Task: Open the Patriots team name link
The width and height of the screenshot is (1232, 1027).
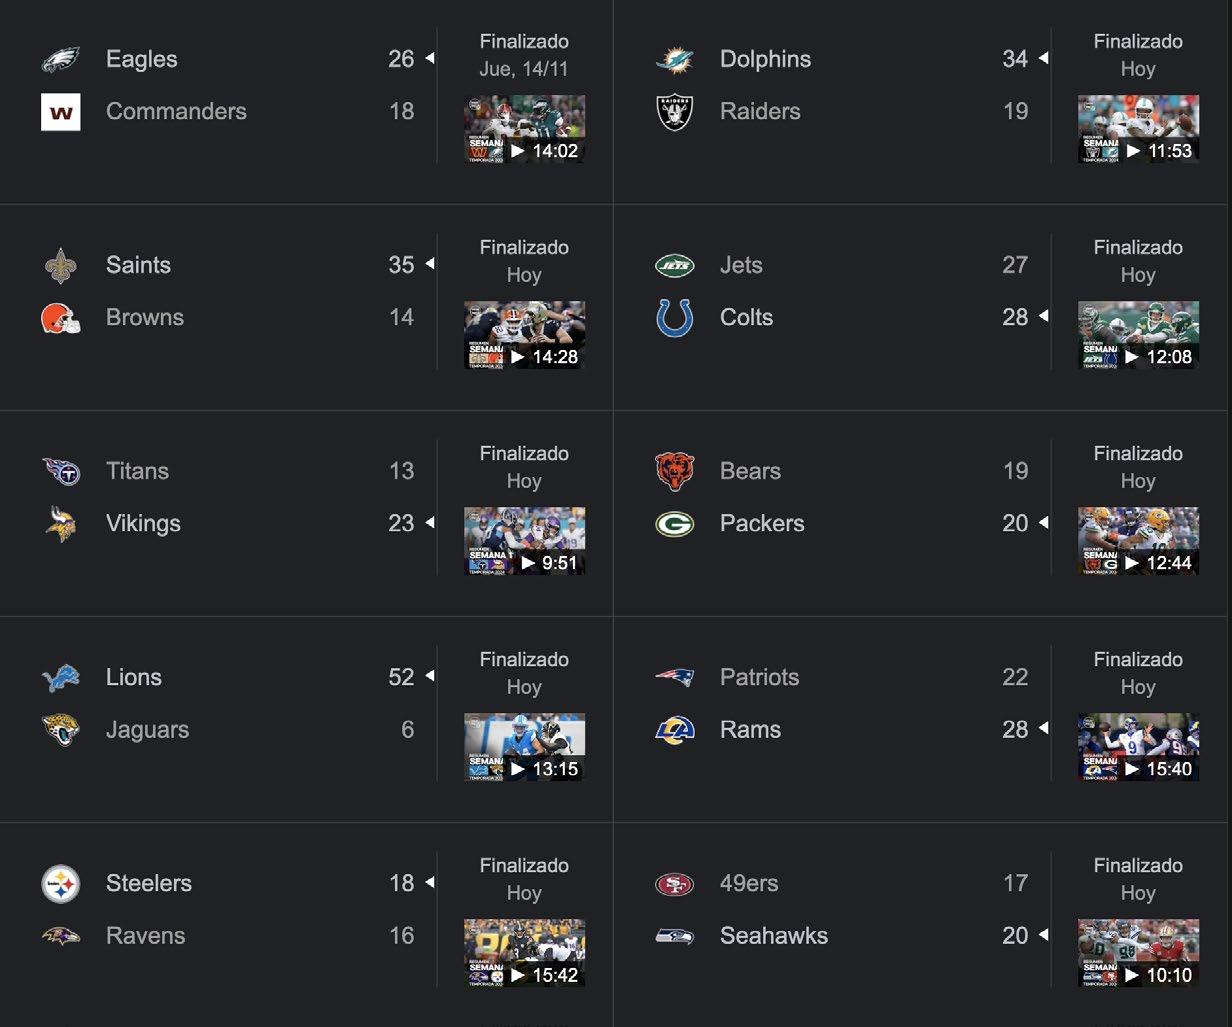Action: 759,678
